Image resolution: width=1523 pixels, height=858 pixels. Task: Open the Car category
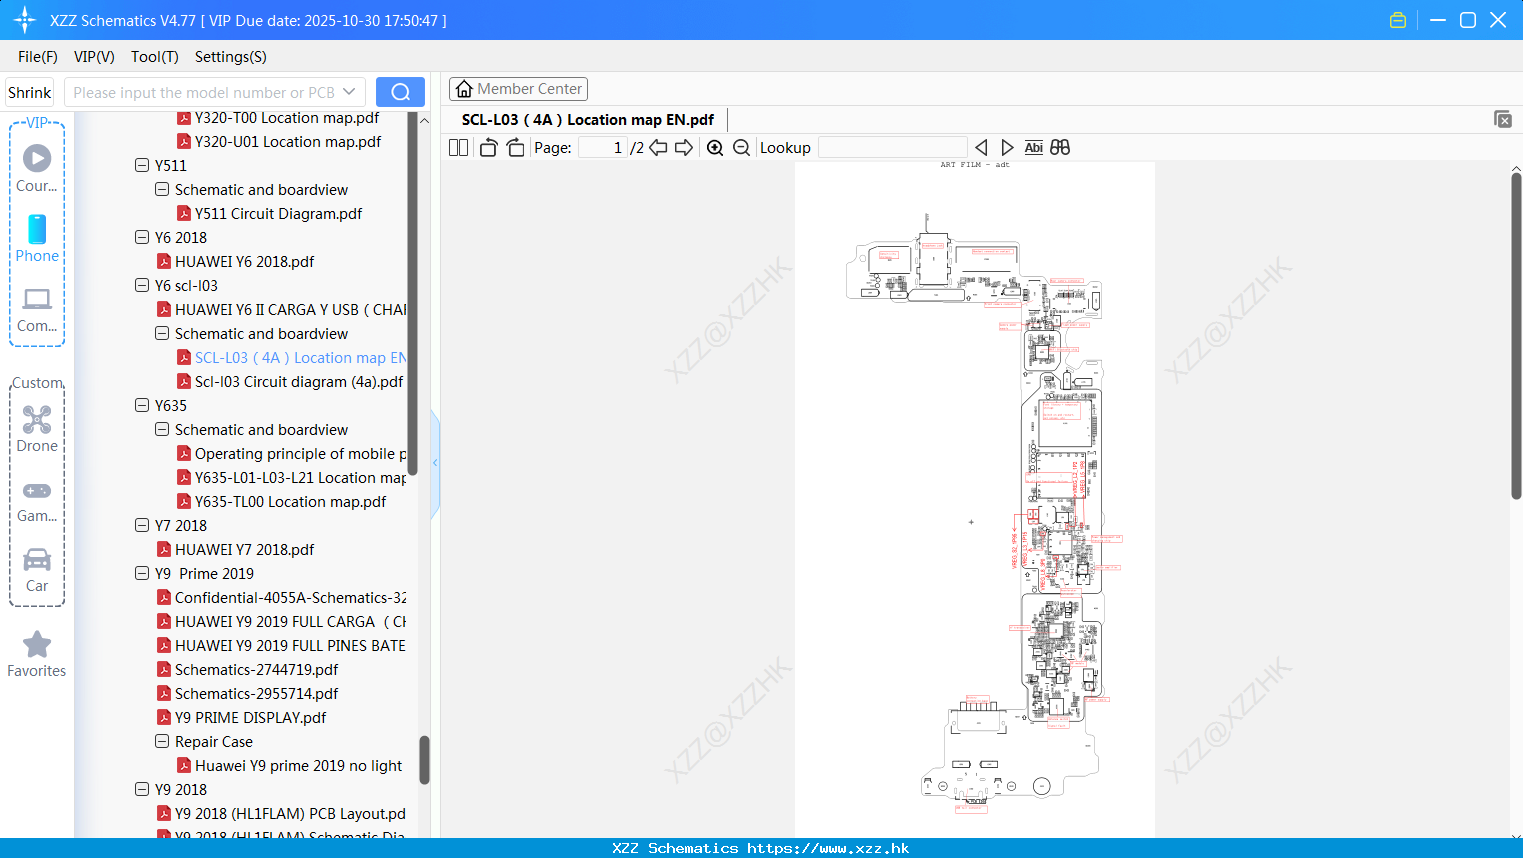(37, 570)
